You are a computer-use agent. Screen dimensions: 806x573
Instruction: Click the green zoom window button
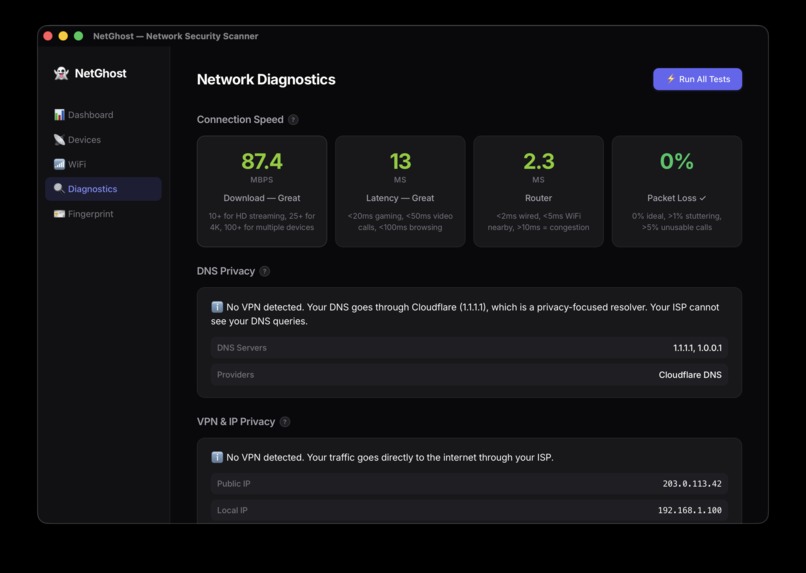click(79, 36)
